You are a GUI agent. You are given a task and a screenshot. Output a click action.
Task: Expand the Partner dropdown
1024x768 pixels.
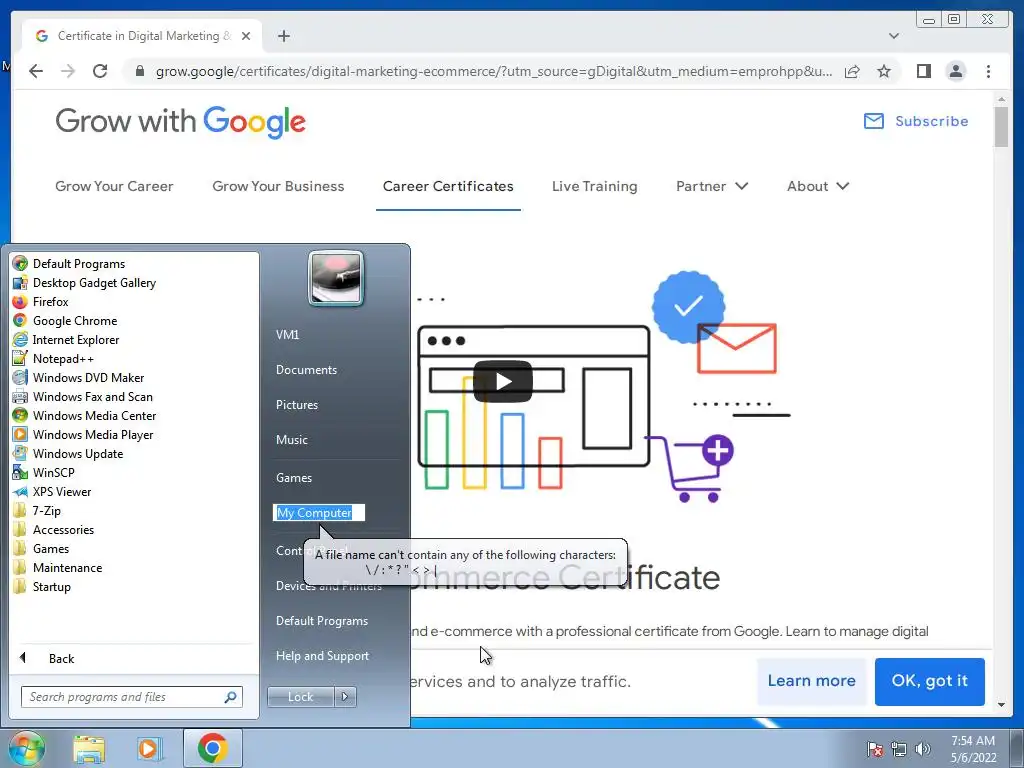[x=712, y=186]
